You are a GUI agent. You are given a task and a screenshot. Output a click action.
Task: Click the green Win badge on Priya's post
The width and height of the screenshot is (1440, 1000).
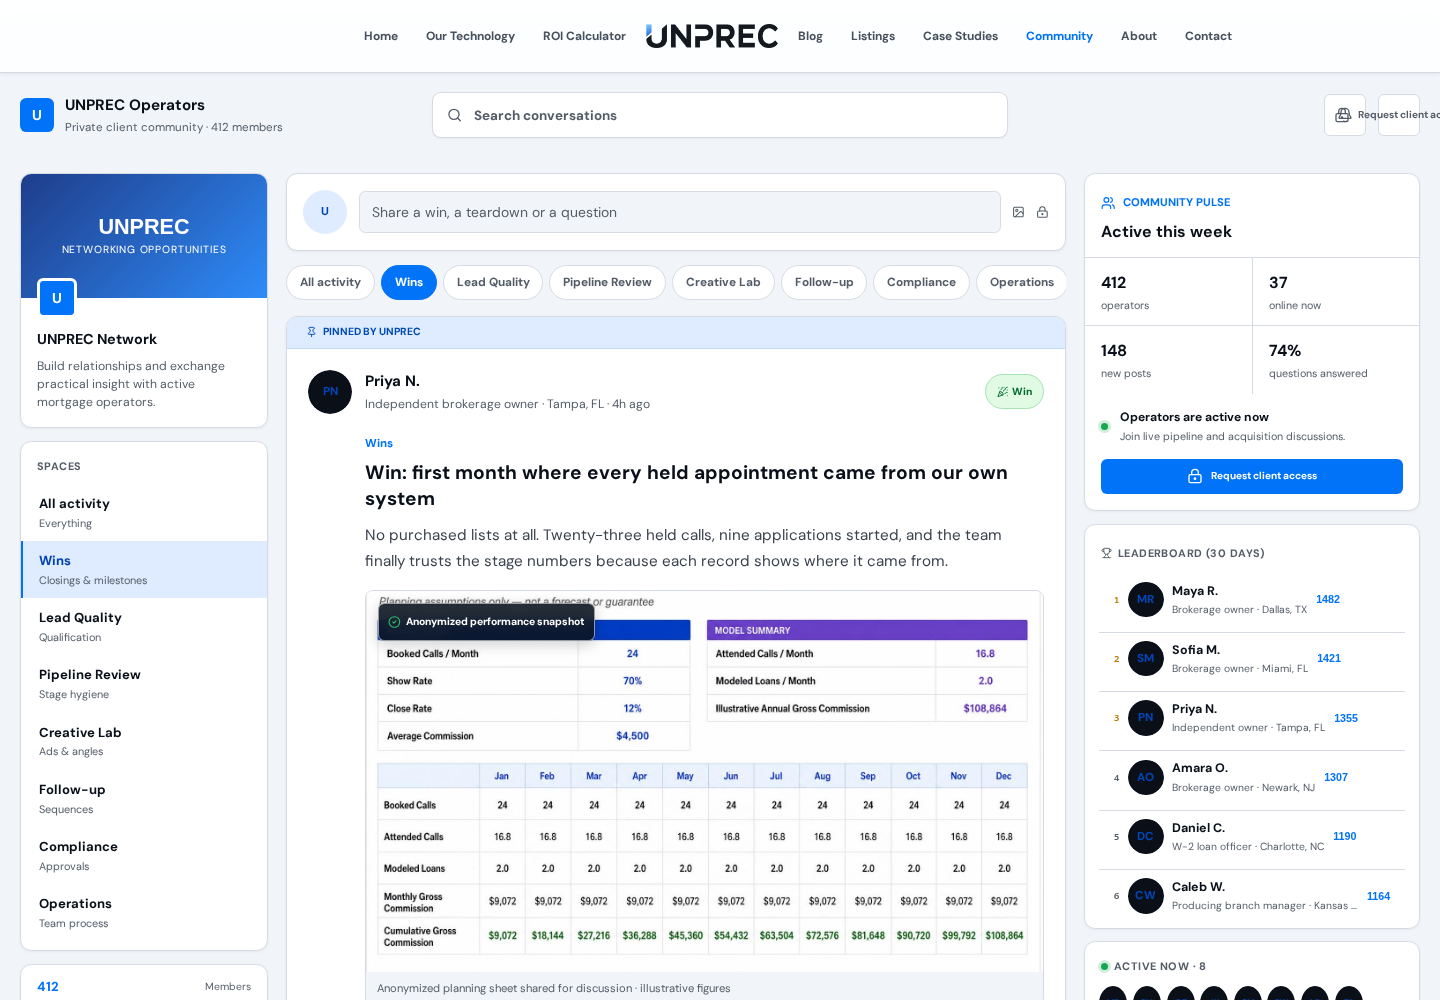[1014, 392]
